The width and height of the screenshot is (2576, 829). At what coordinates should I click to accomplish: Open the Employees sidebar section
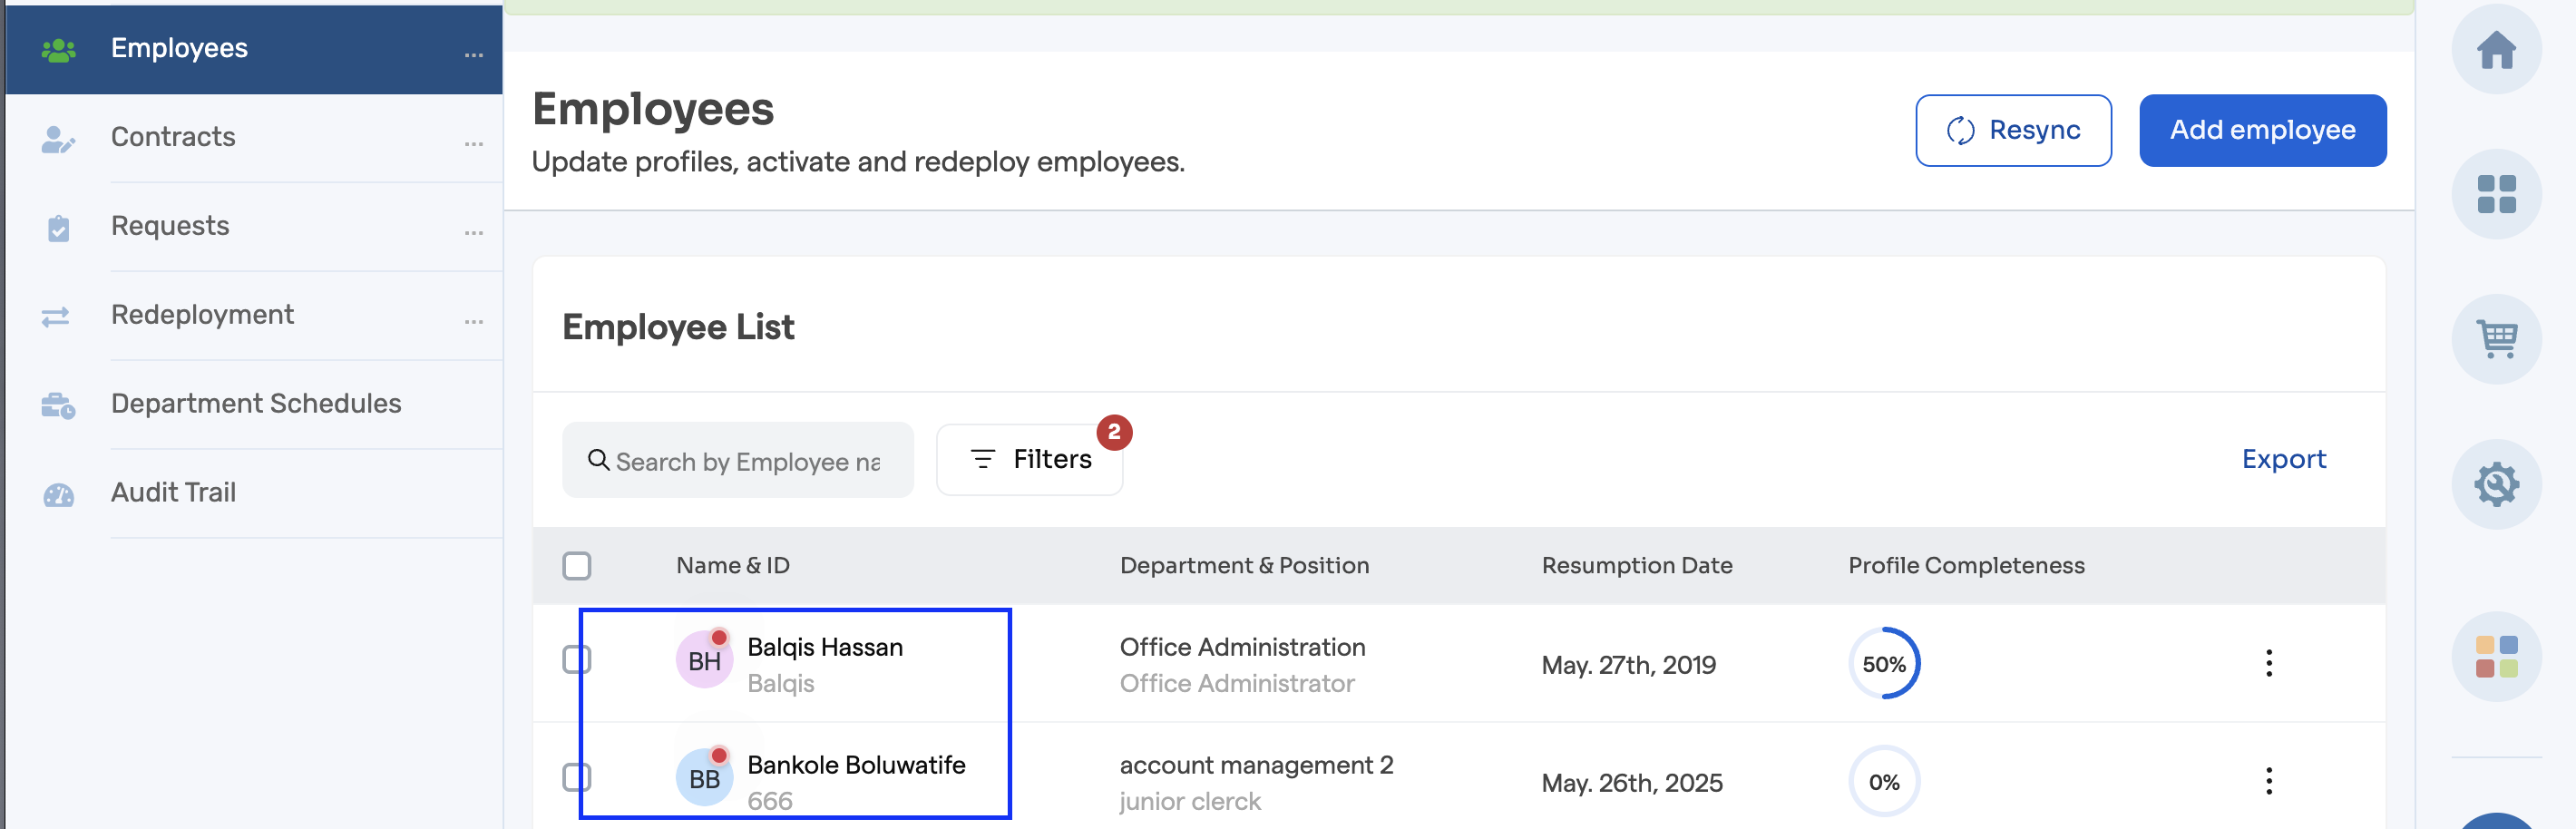pyautogui.click(x=254, y=49)
